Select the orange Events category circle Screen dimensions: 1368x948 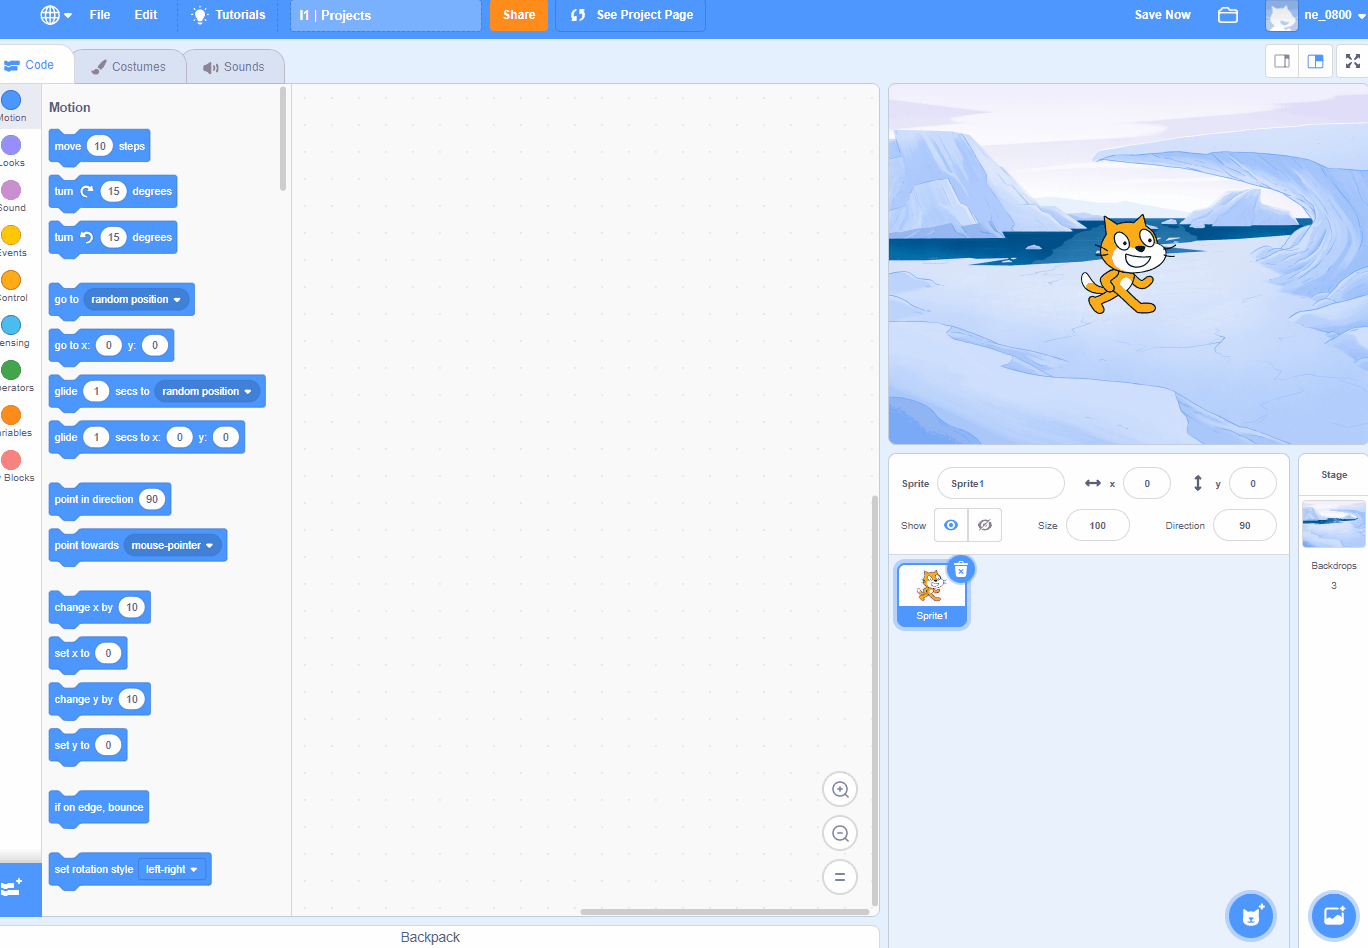tap(11, 235)
